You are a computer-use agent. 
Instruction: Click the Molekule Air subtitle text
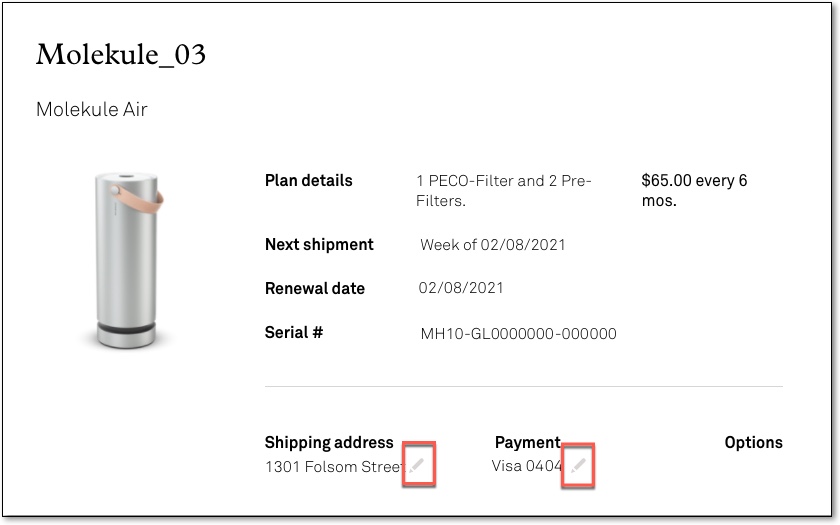coord(92,110)
